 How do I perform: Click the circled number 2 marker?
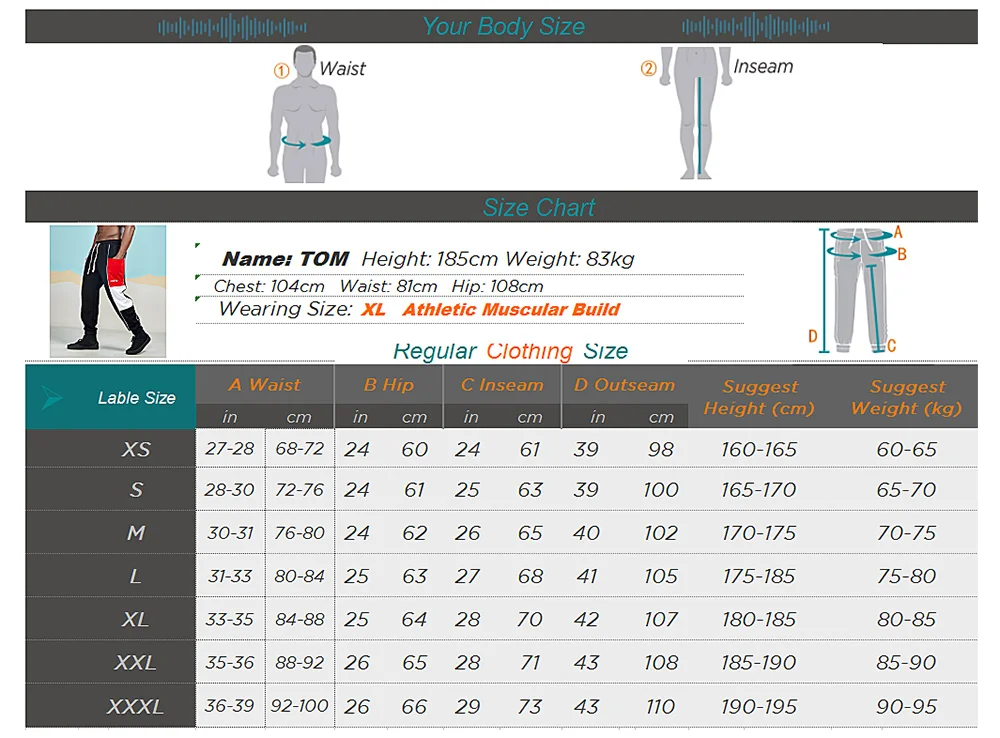click(x=648, y=68)
